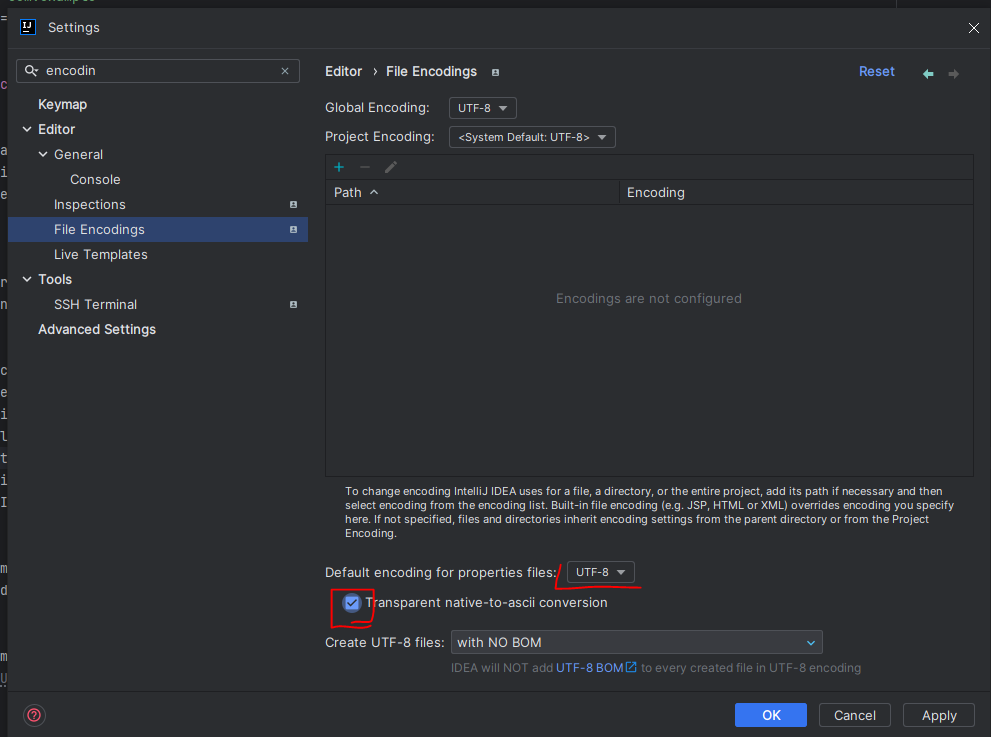This screenshot has width=991, height=737.
Task: Select Inspections settings page
Action: (x=90, y=205)
